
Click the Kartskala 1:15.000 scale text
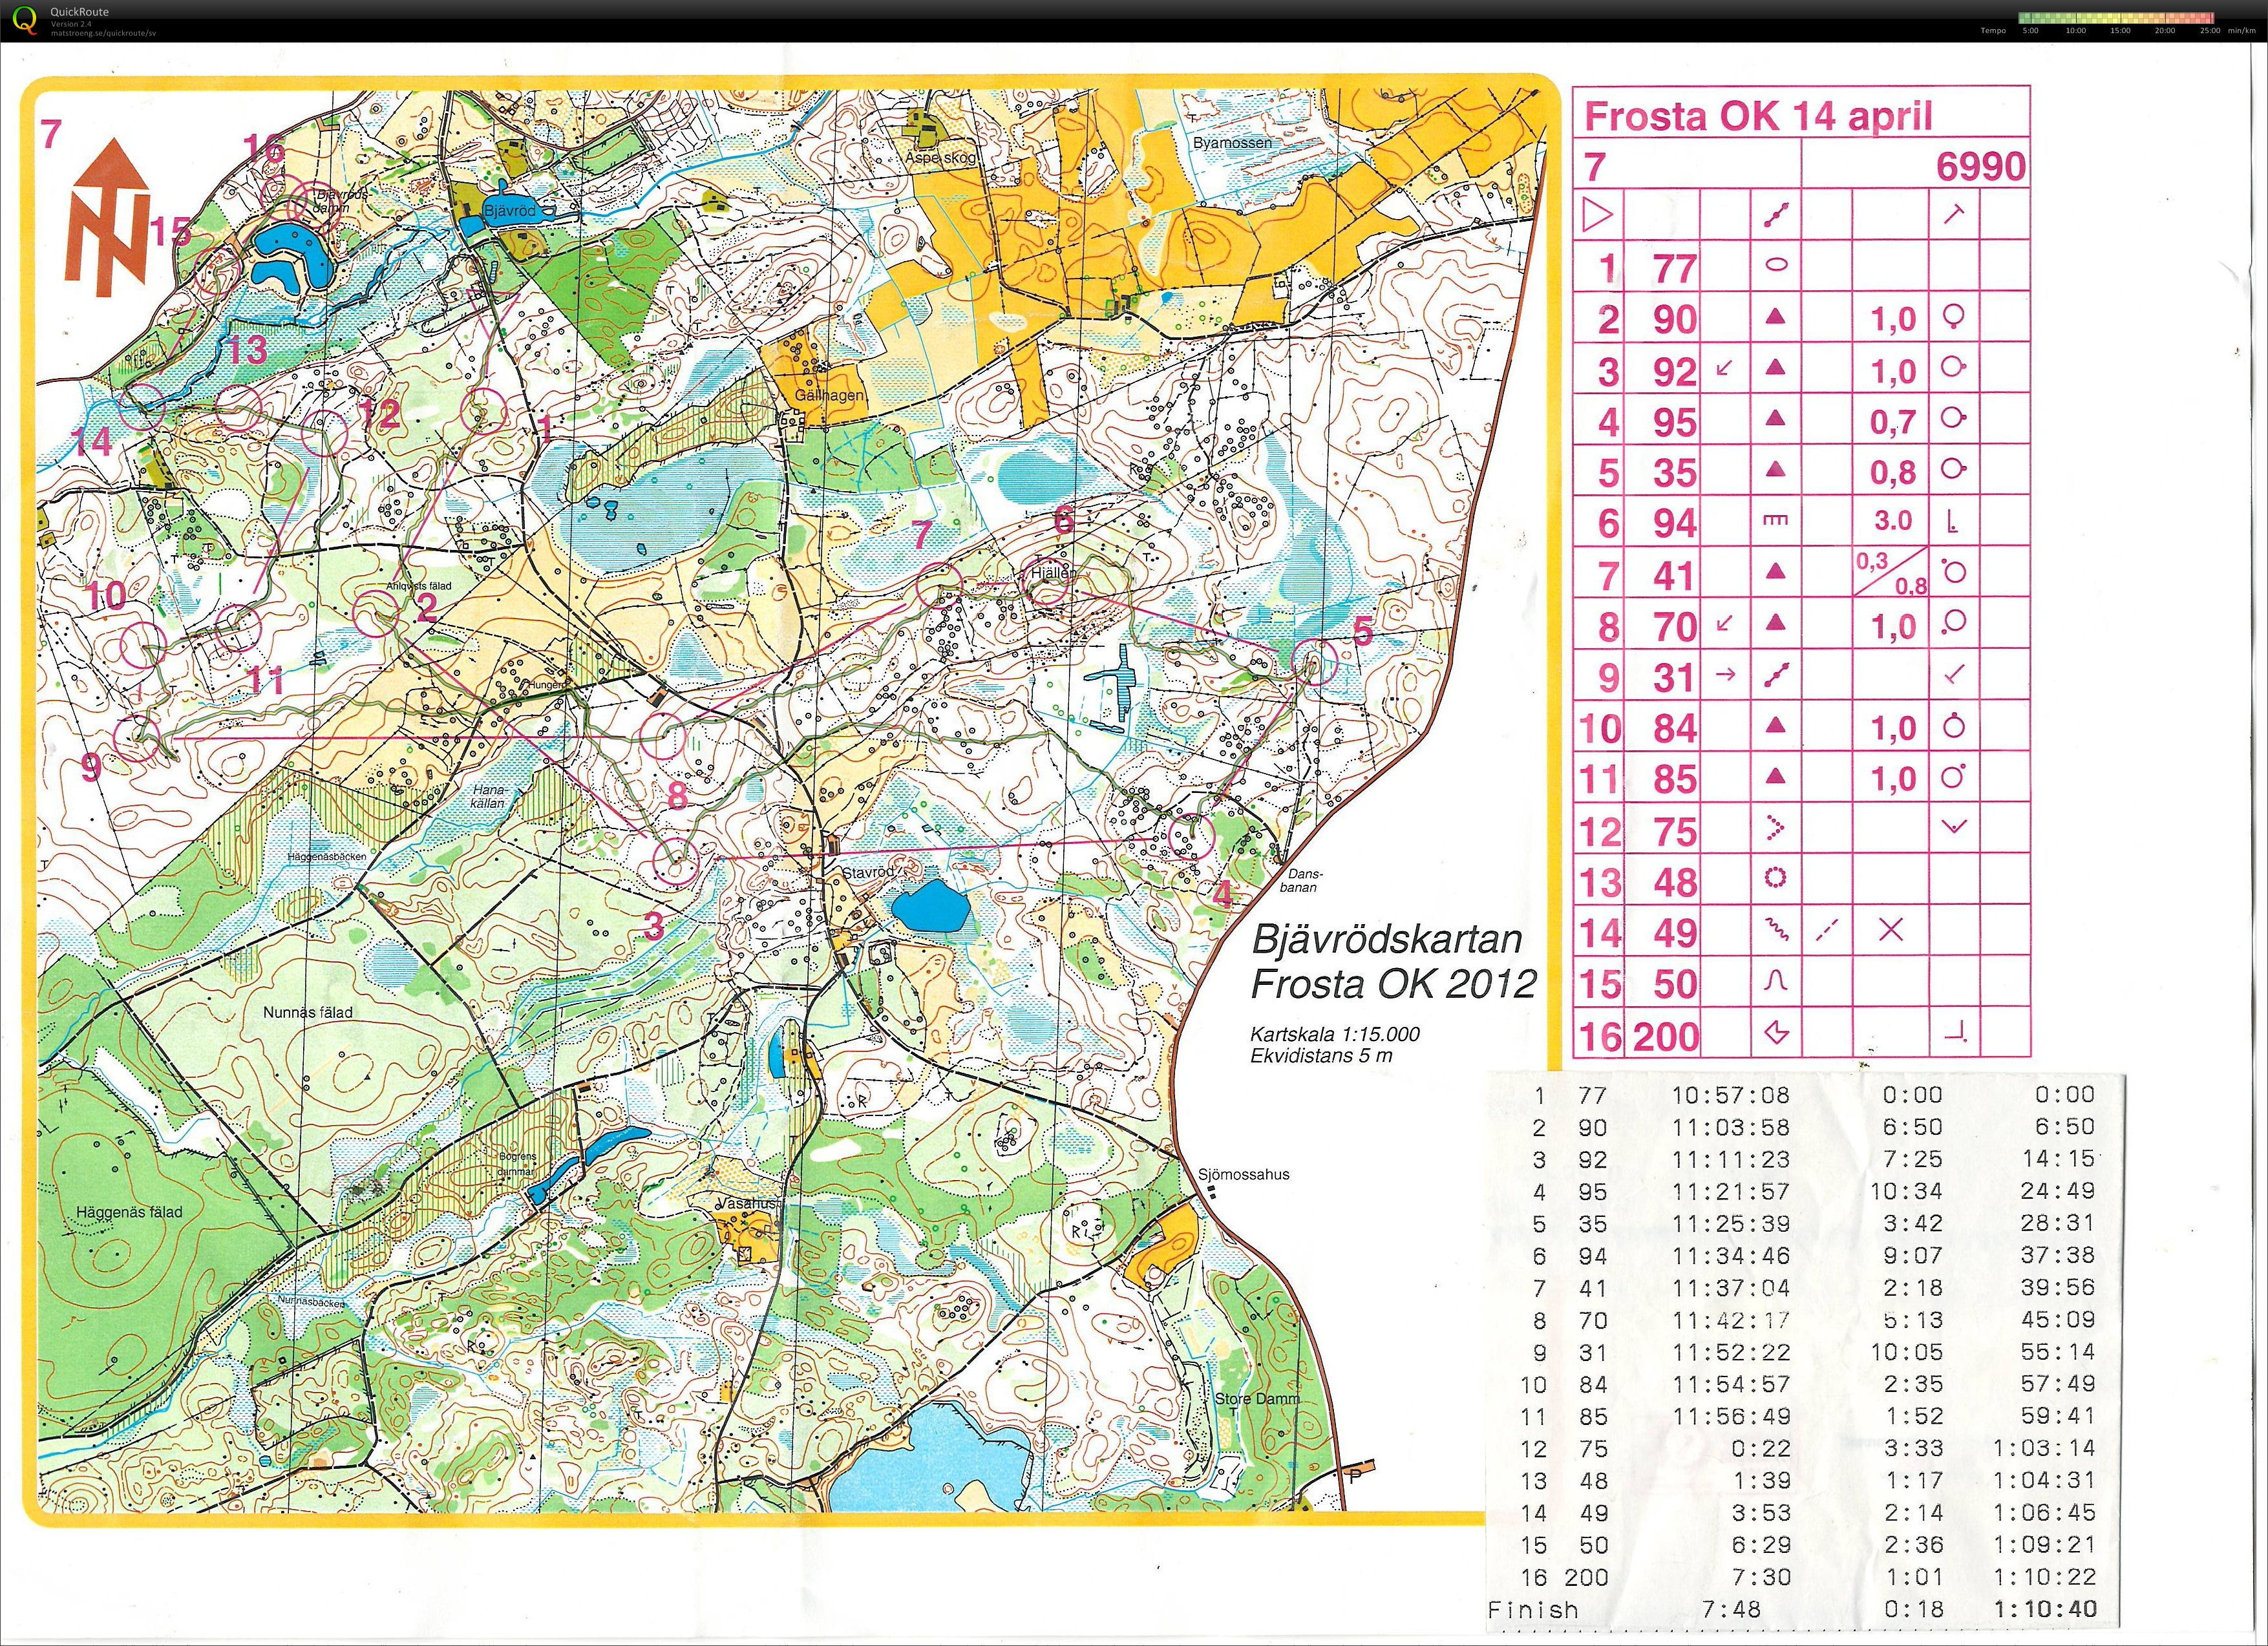(x=1335, y=1034)
